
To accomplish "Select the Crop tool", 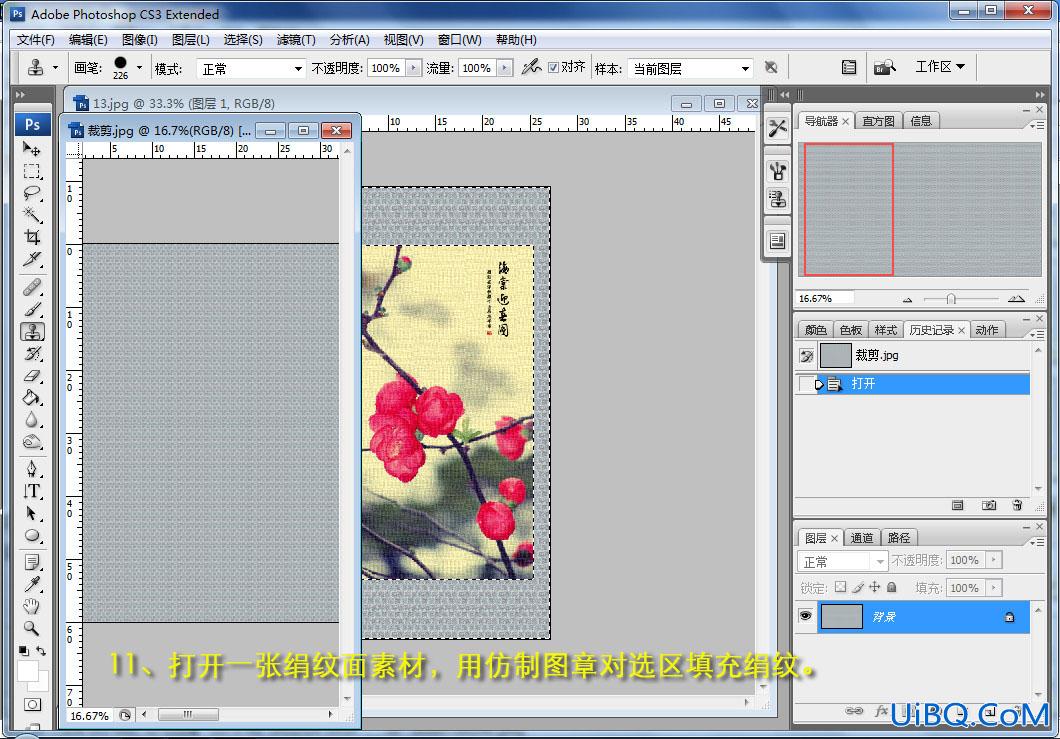I will tap(32, 237).
